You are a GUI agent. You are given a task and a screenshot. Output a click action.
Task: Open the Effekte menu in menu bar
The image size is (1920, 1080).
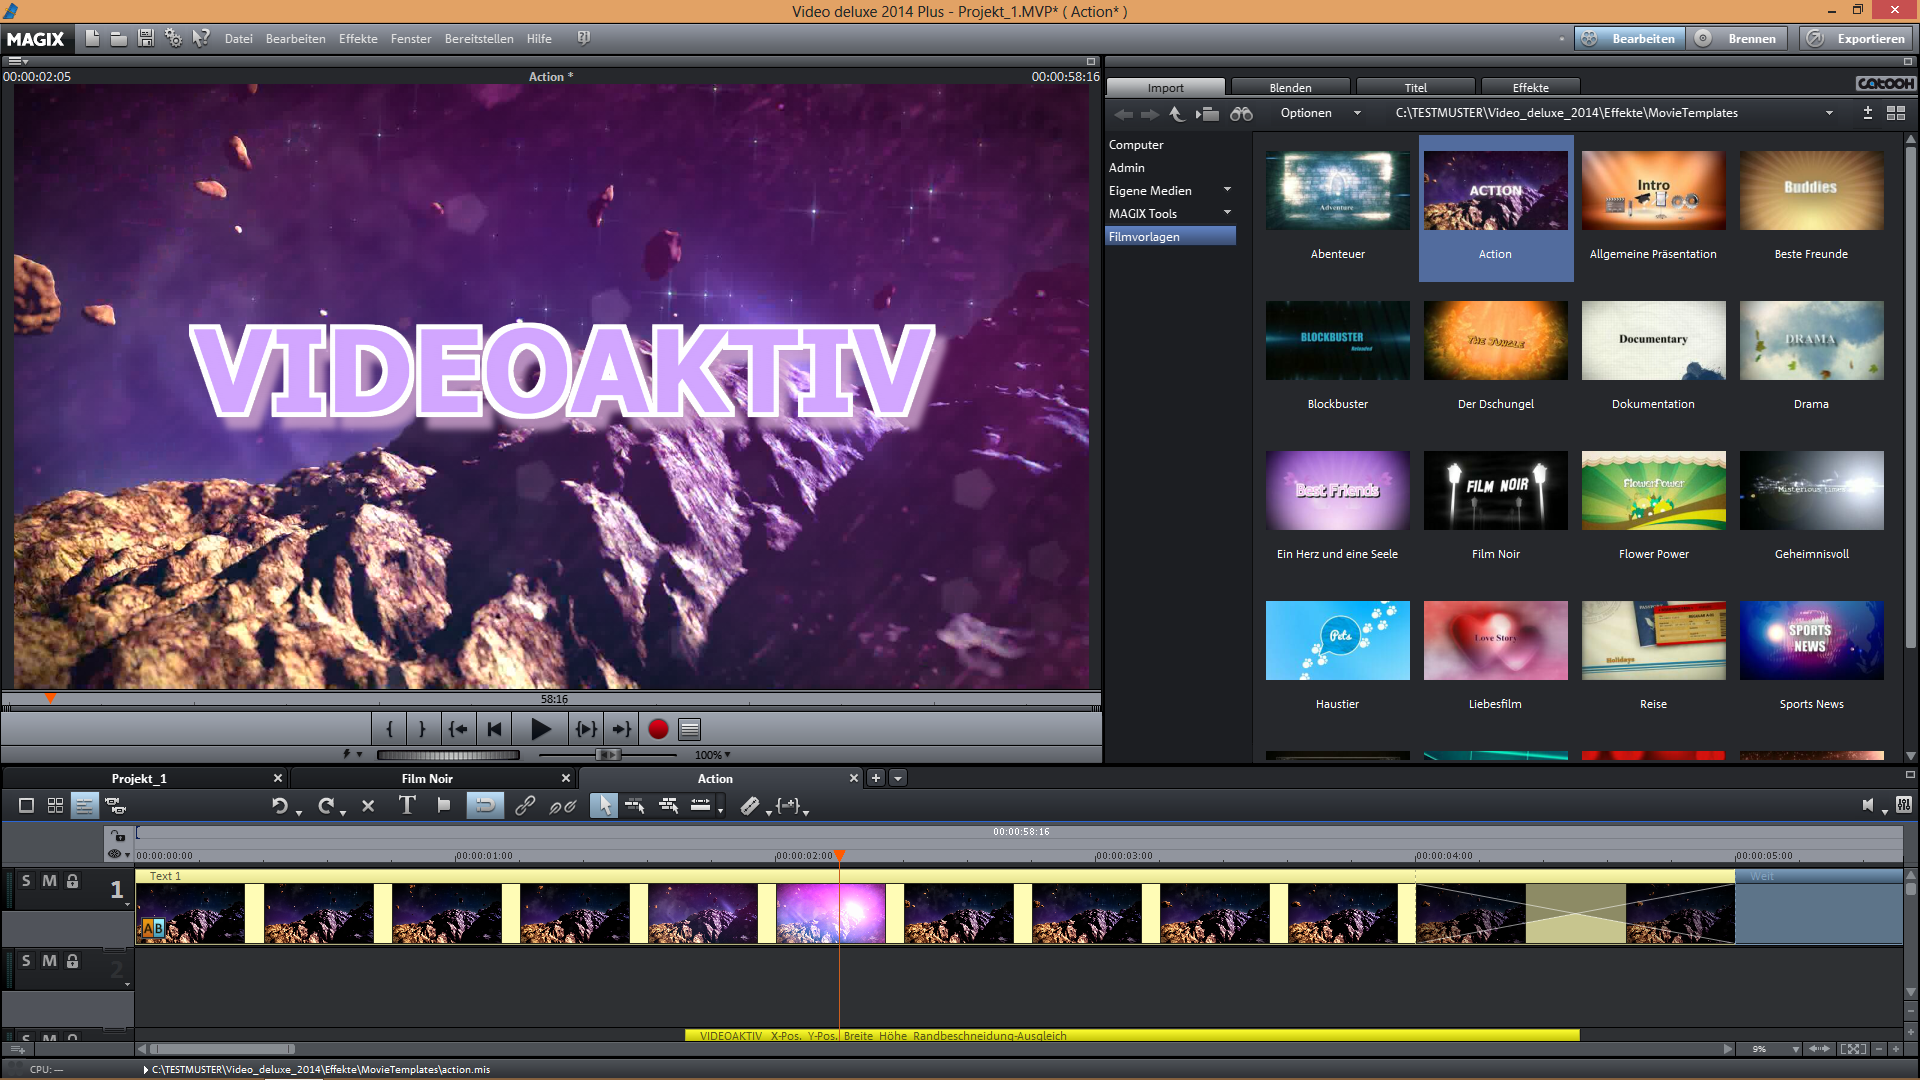(x=358, y=39)
